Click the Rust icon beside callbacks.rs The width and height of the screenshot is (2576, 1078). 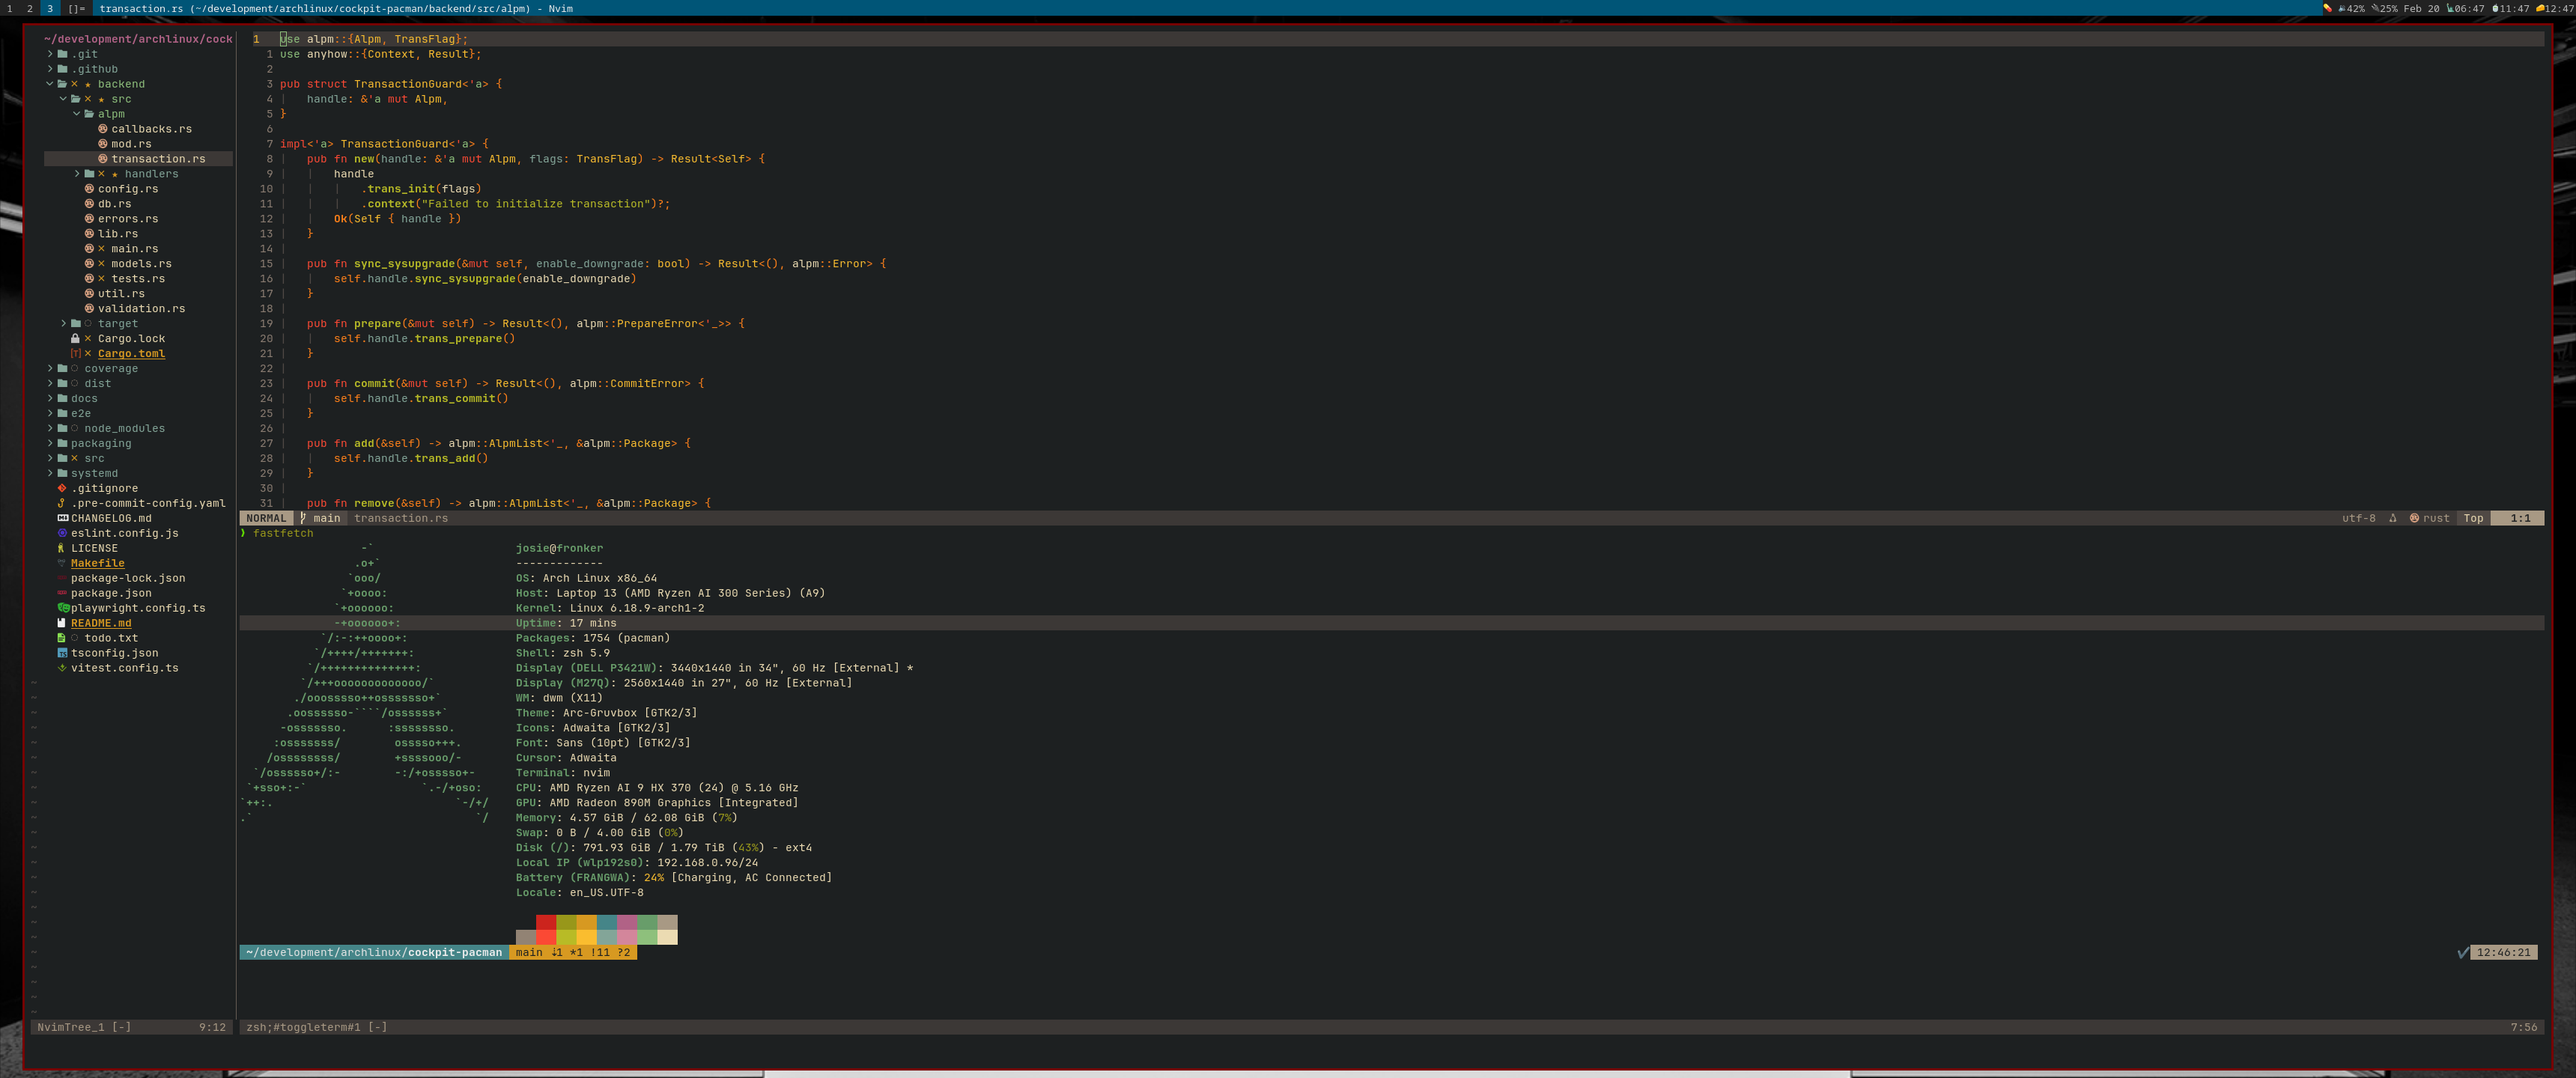coord(103,129)
